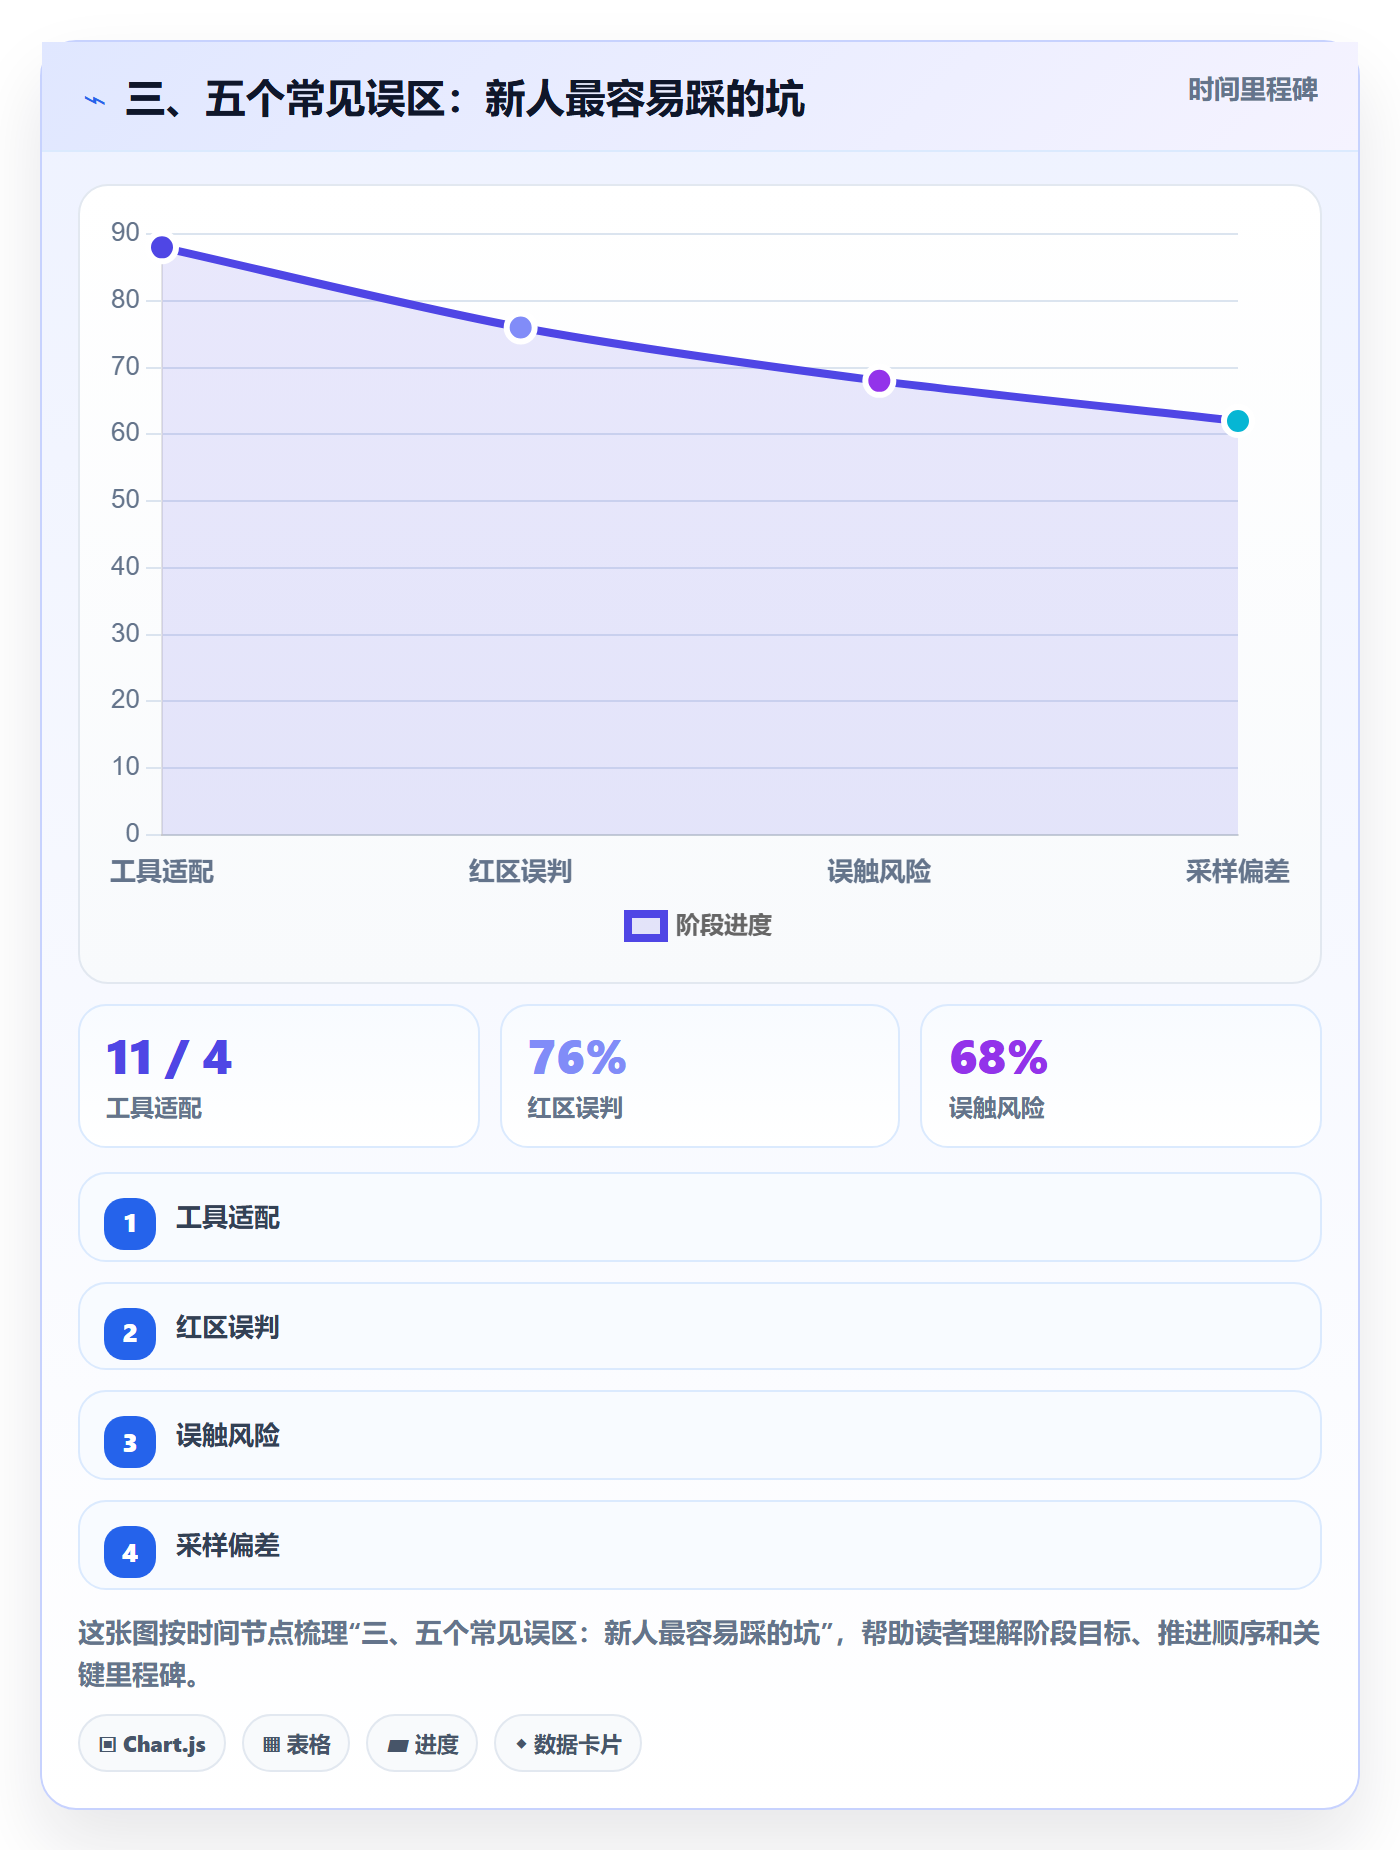This screenshot has height=1850, width=1400.
Task: Select the 工具适配 data point on the chart line
Action: point(162,247)
